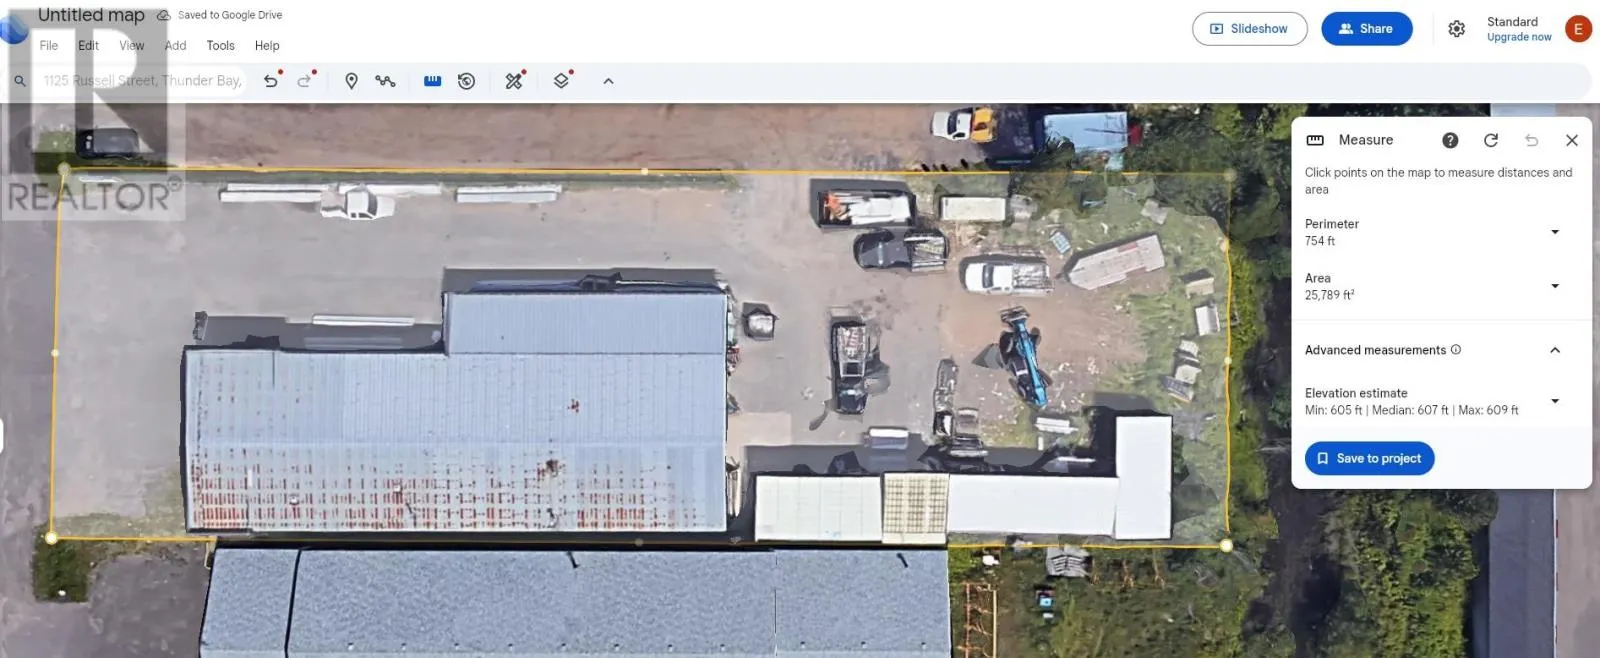Image resolution: width=1600 pixels, height=658 pixels.
Task: Open the historical imagery clock tool
Action: (x=466, y=81)
